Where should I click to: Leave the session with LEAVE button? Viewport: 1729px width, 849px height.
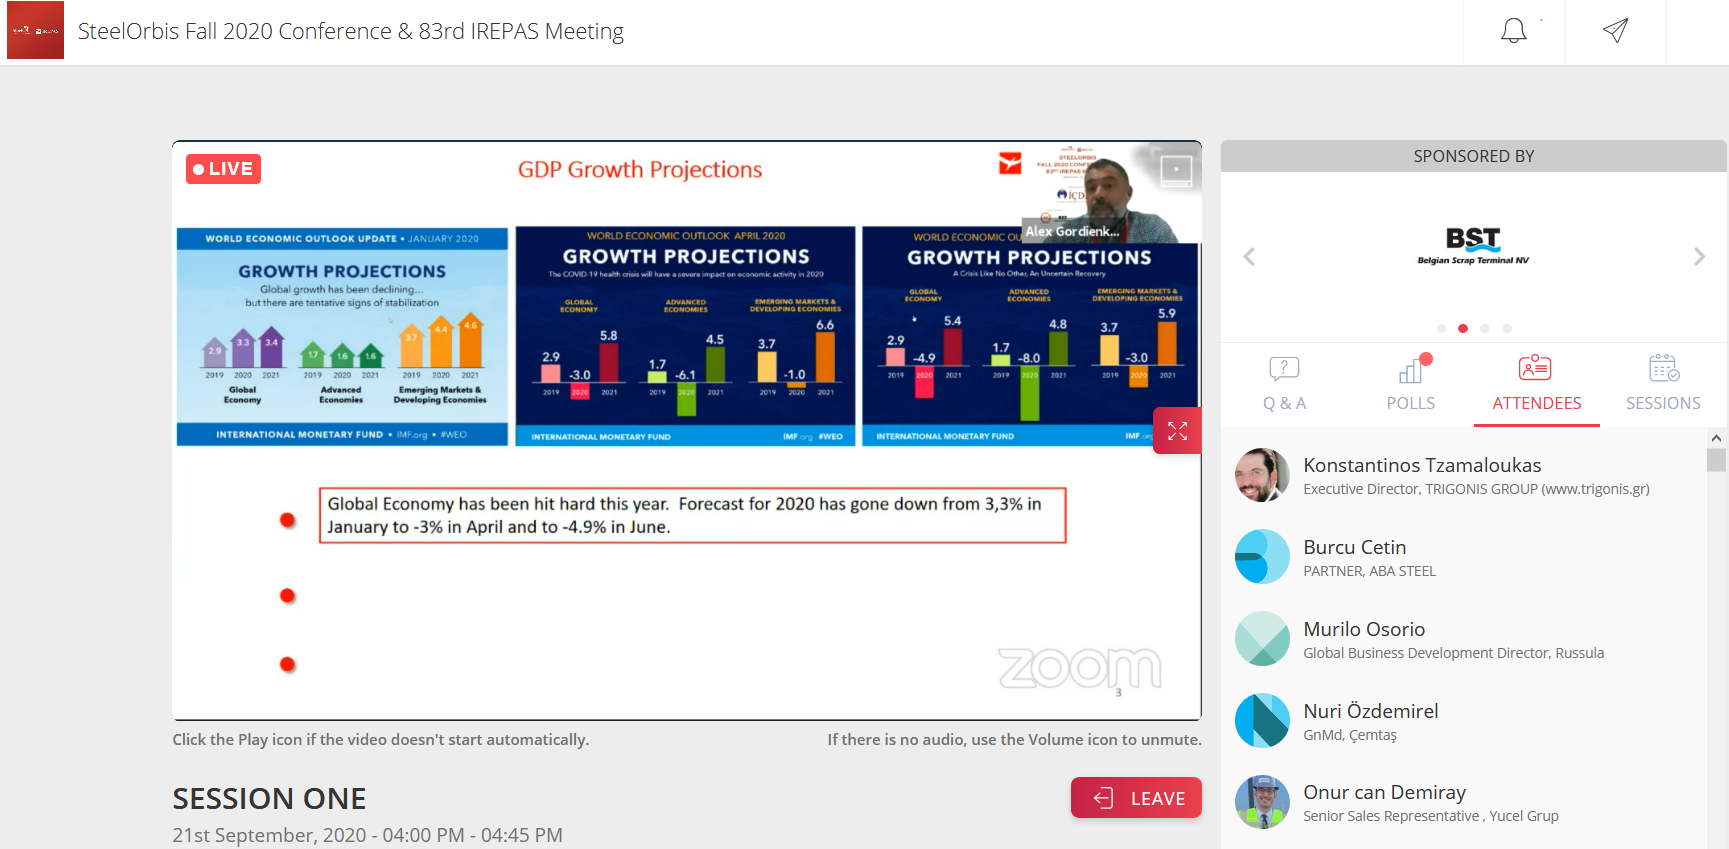pyautogui.click(x=1136, y=798)
